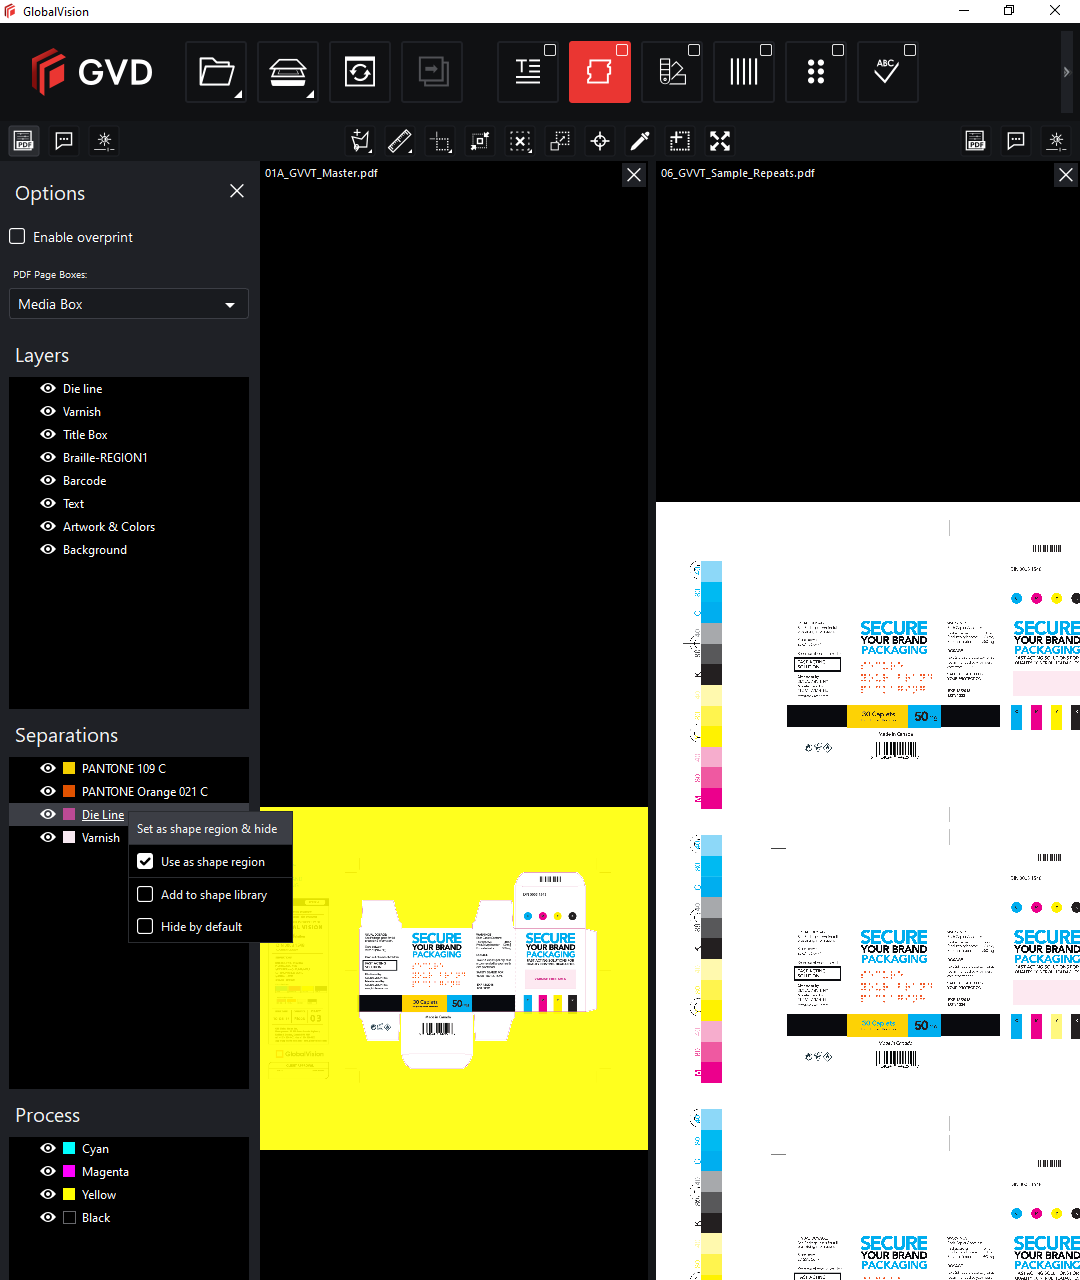The width and height of the screenshot is (1080, 1280).
Task: Select the Barcode inspection mode
Action: point(744,72)
